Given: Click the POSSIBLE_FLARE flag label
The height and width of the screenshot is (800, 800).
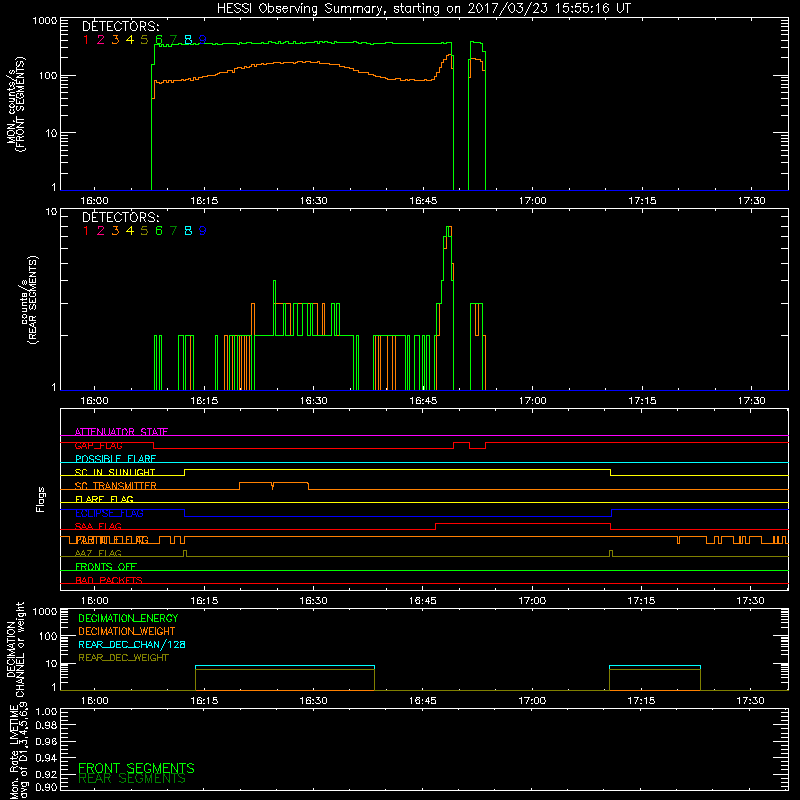Looking at the screenshot, I should click(115, 459).
